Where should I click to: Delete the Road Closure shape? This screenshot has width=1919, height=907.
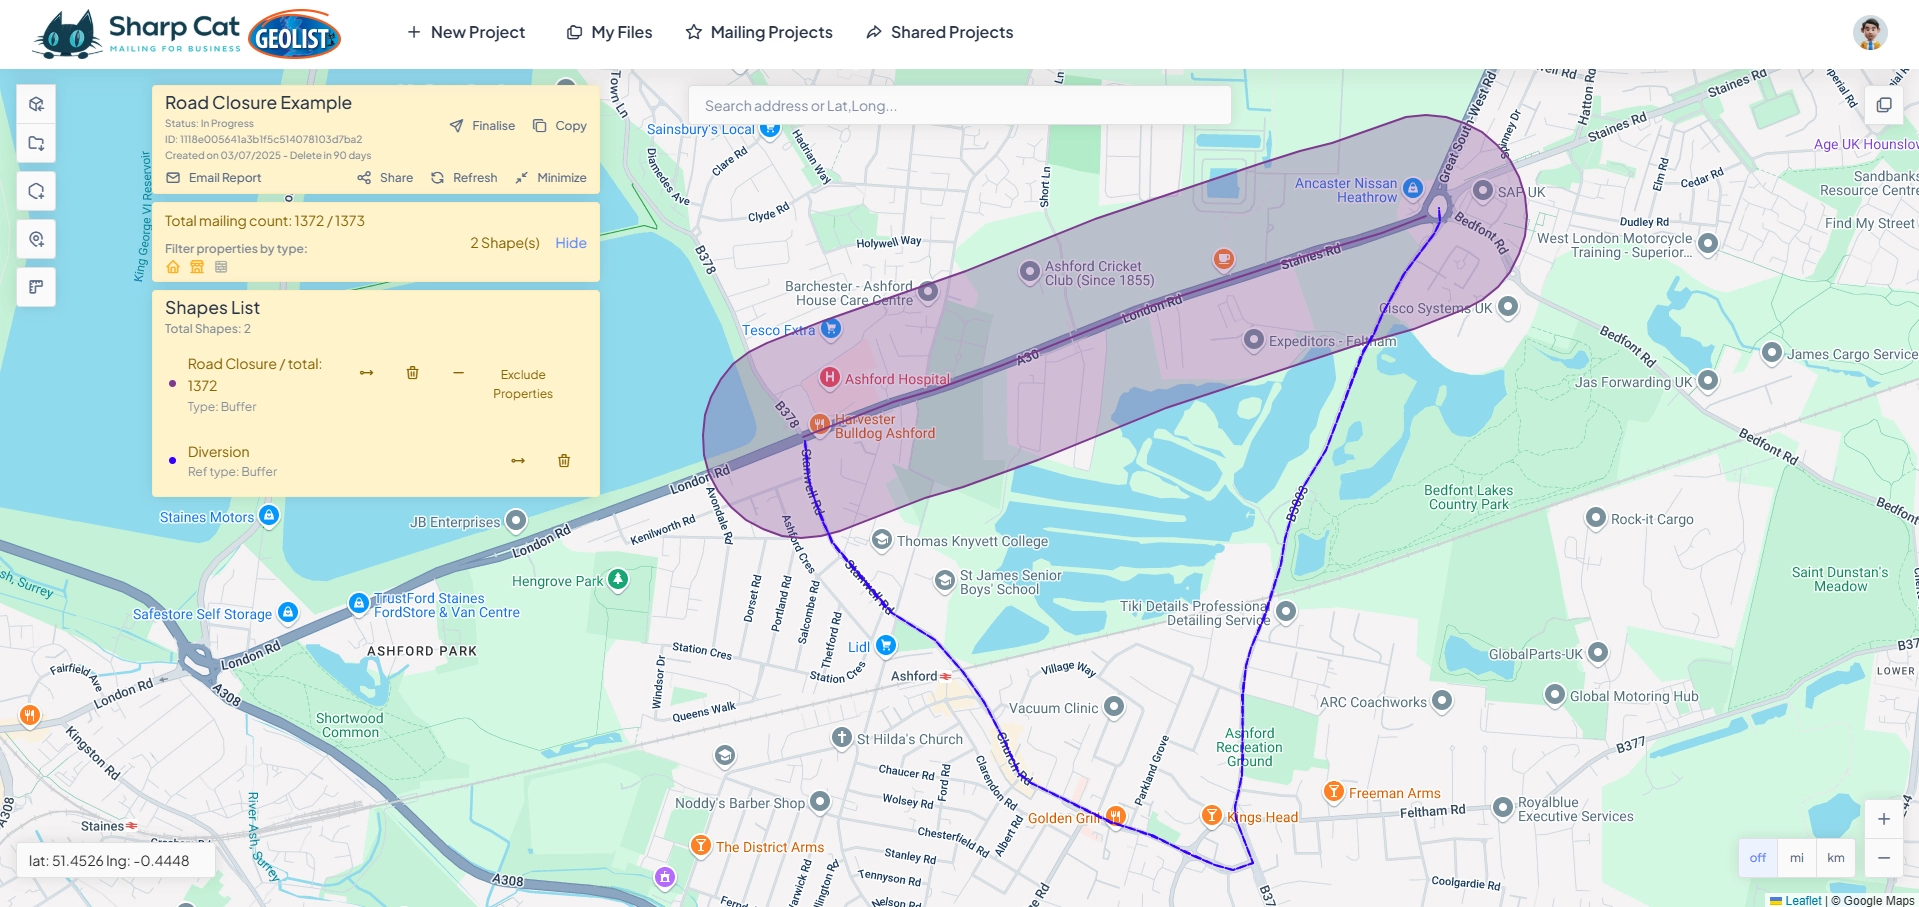click(x=412, y=373)
